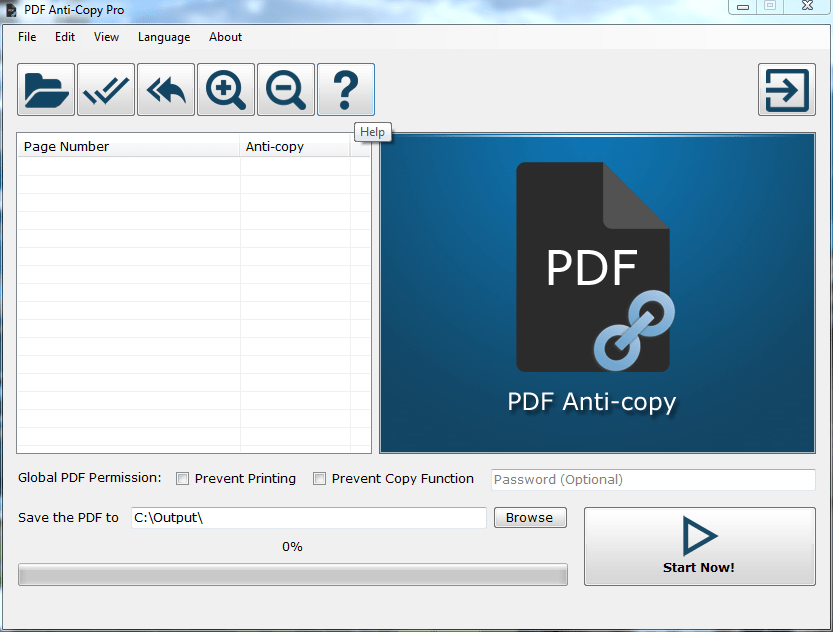Click the double-arrow reply/undo icon
Viewport: 833px width, 632px height.
coord(166,89)
